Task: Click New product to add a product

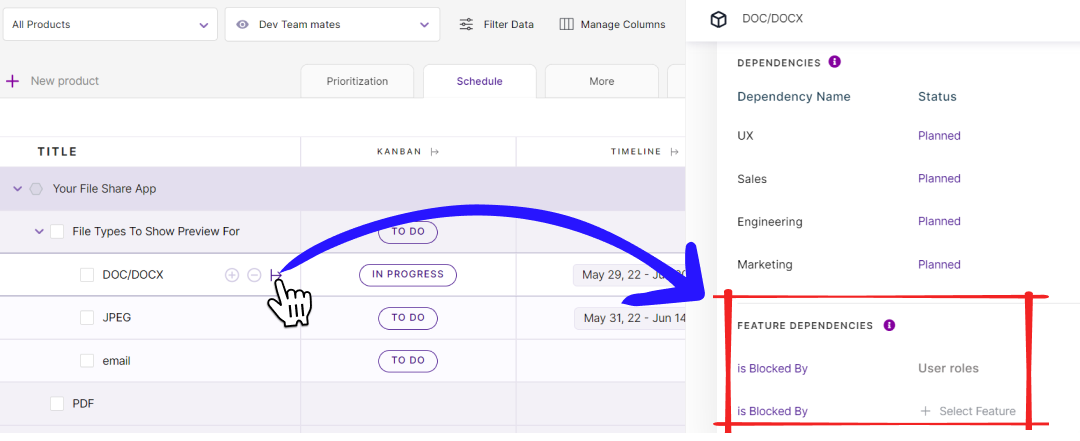Action: (64, 81)
